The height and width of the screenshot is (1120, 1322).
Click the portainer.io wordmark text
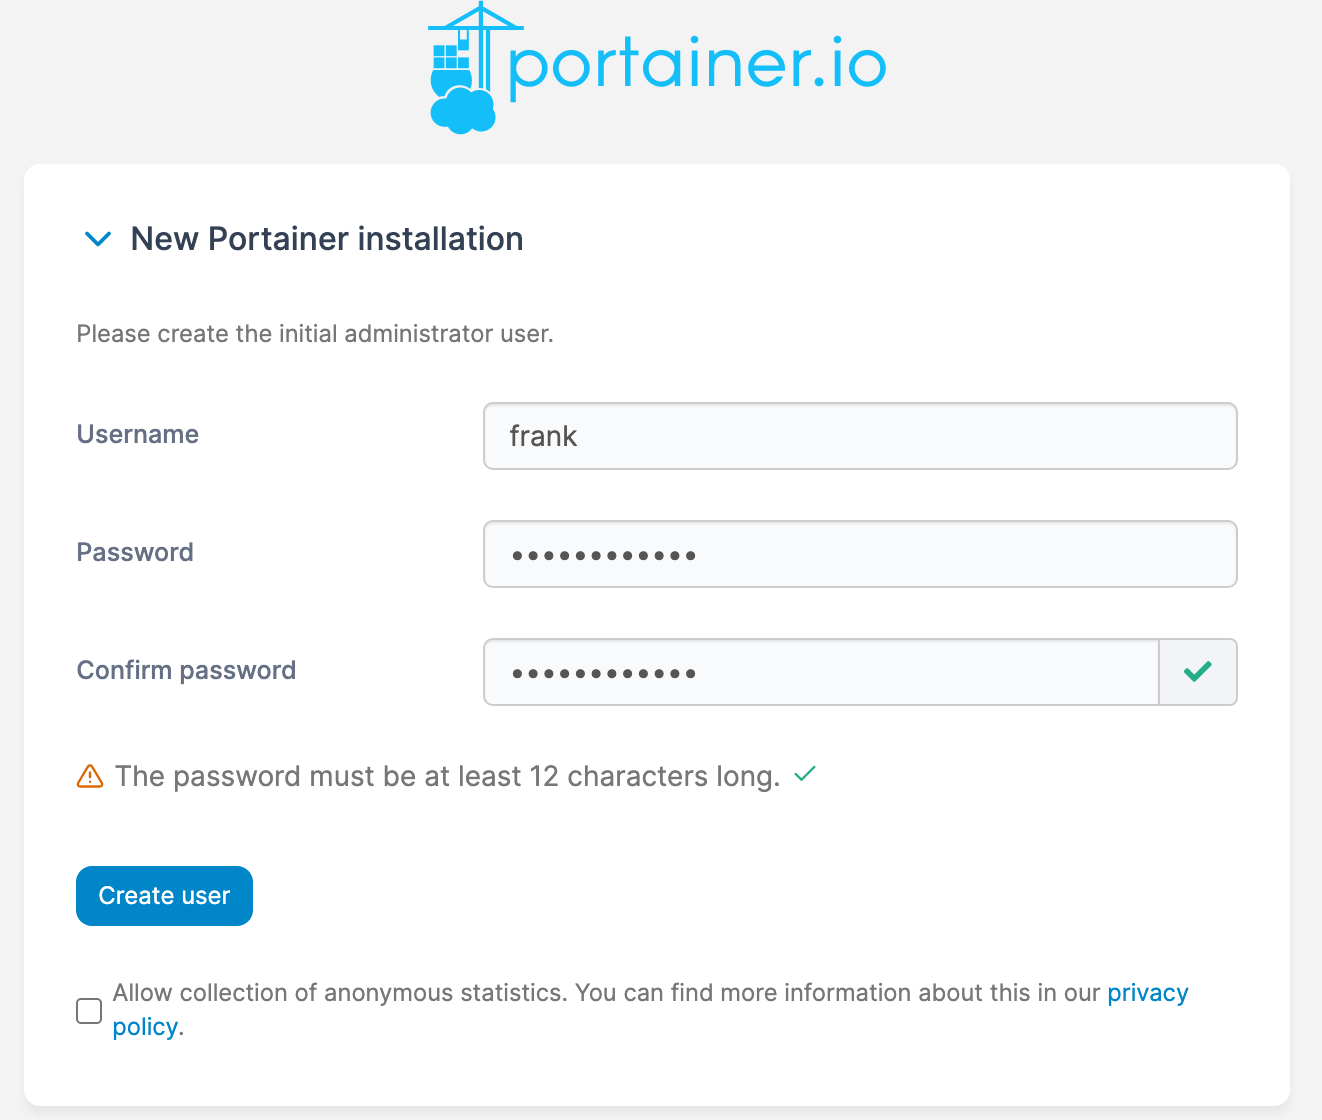pos(697,67)
